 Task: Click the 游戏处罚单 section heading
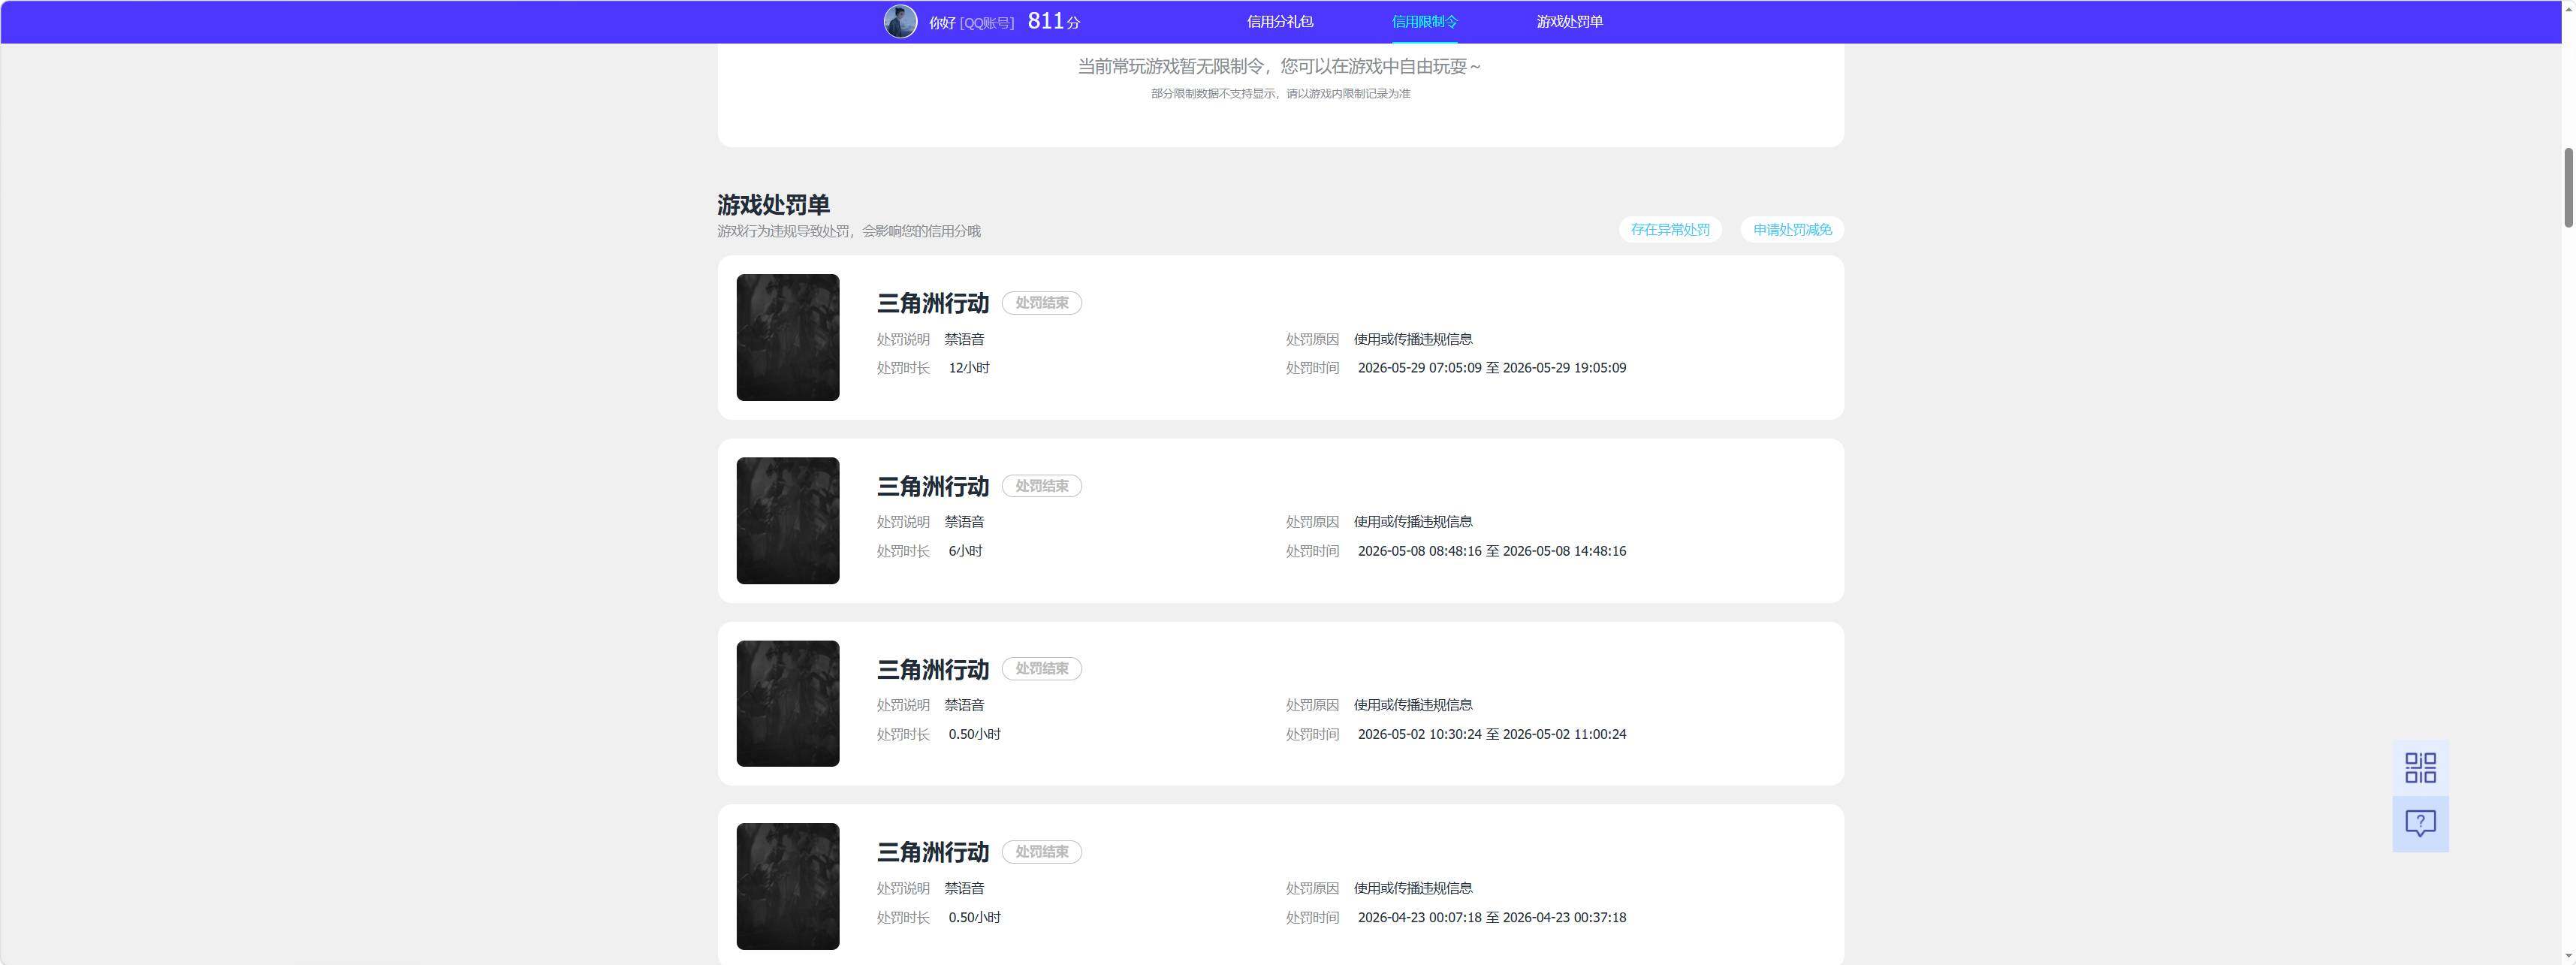click(x=773, y=205)
